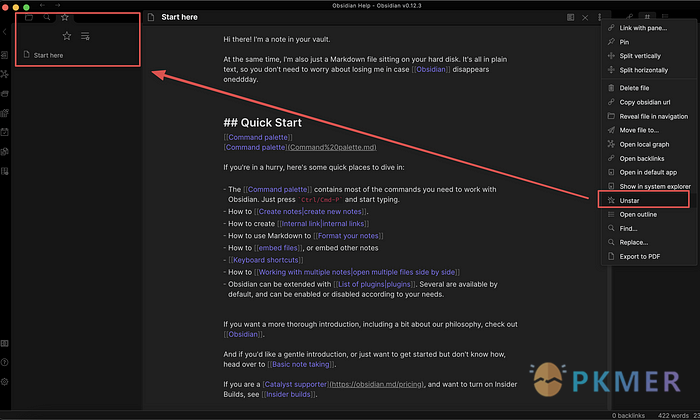This screenshot has height=420, width=700.
Task: Click the [[embed files]] link
Action: [x=278, y=248]
